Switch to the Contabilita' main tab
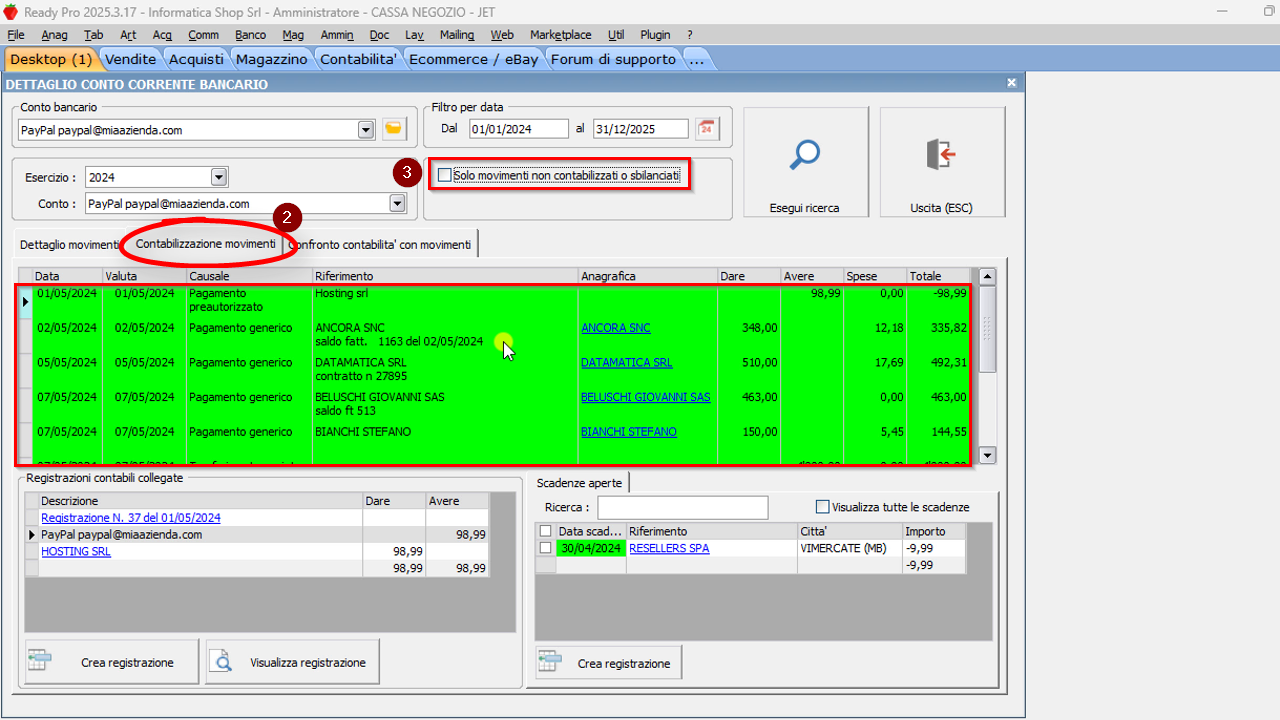This screenshot has width=1280, height=720. tap(359, 59)
